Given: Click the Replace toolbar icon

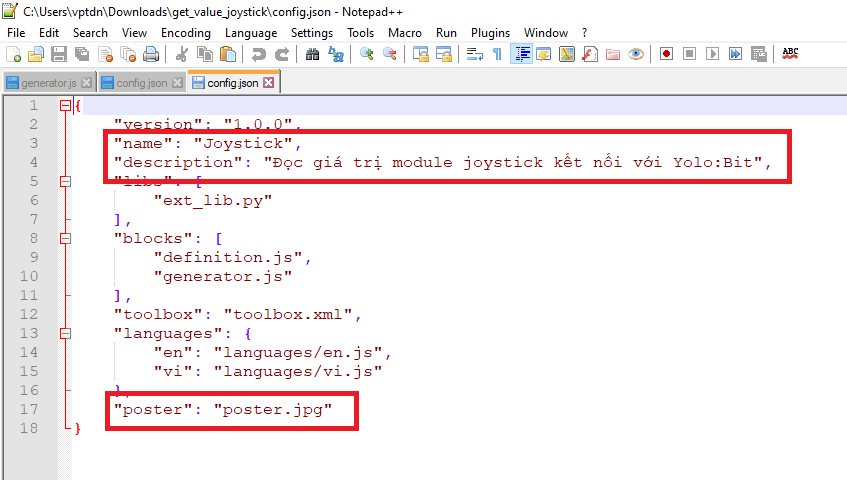Looking at the screenshot, I should pos(335,54).
